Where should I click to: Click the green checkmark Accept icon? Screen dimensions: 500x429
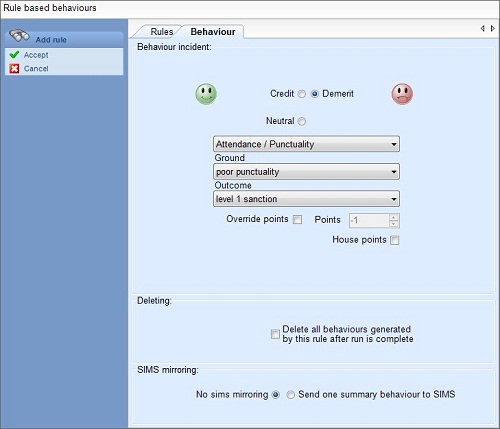(x=14, y=55)
